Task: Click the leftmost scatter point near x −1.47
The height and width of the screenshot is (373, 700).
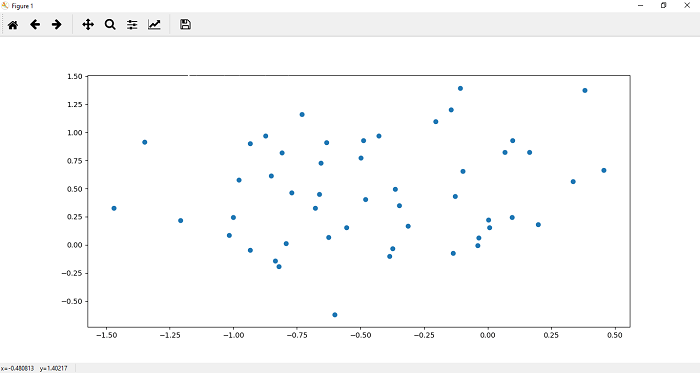Action: pos(114,208)
